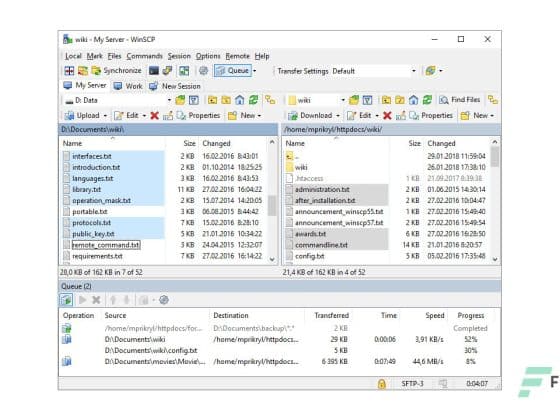This screenshot has height=420, width=560.
Task: Open the Remote menu
Action: [x=238, y=56]
